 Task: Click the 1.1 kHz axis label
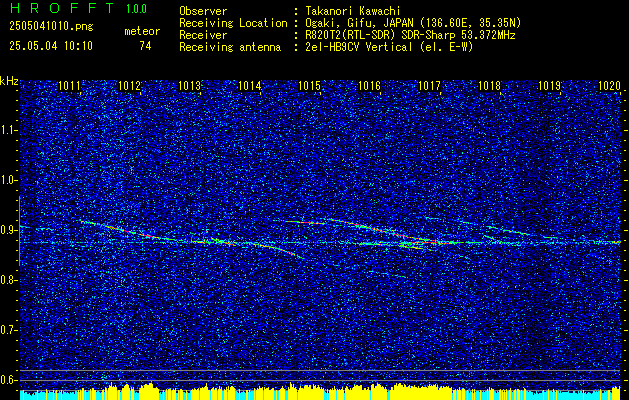(x=8, y=130)
